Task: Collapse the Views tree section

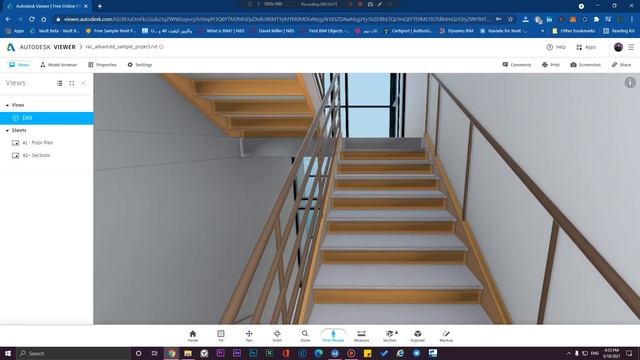Action: click(7, 105)
